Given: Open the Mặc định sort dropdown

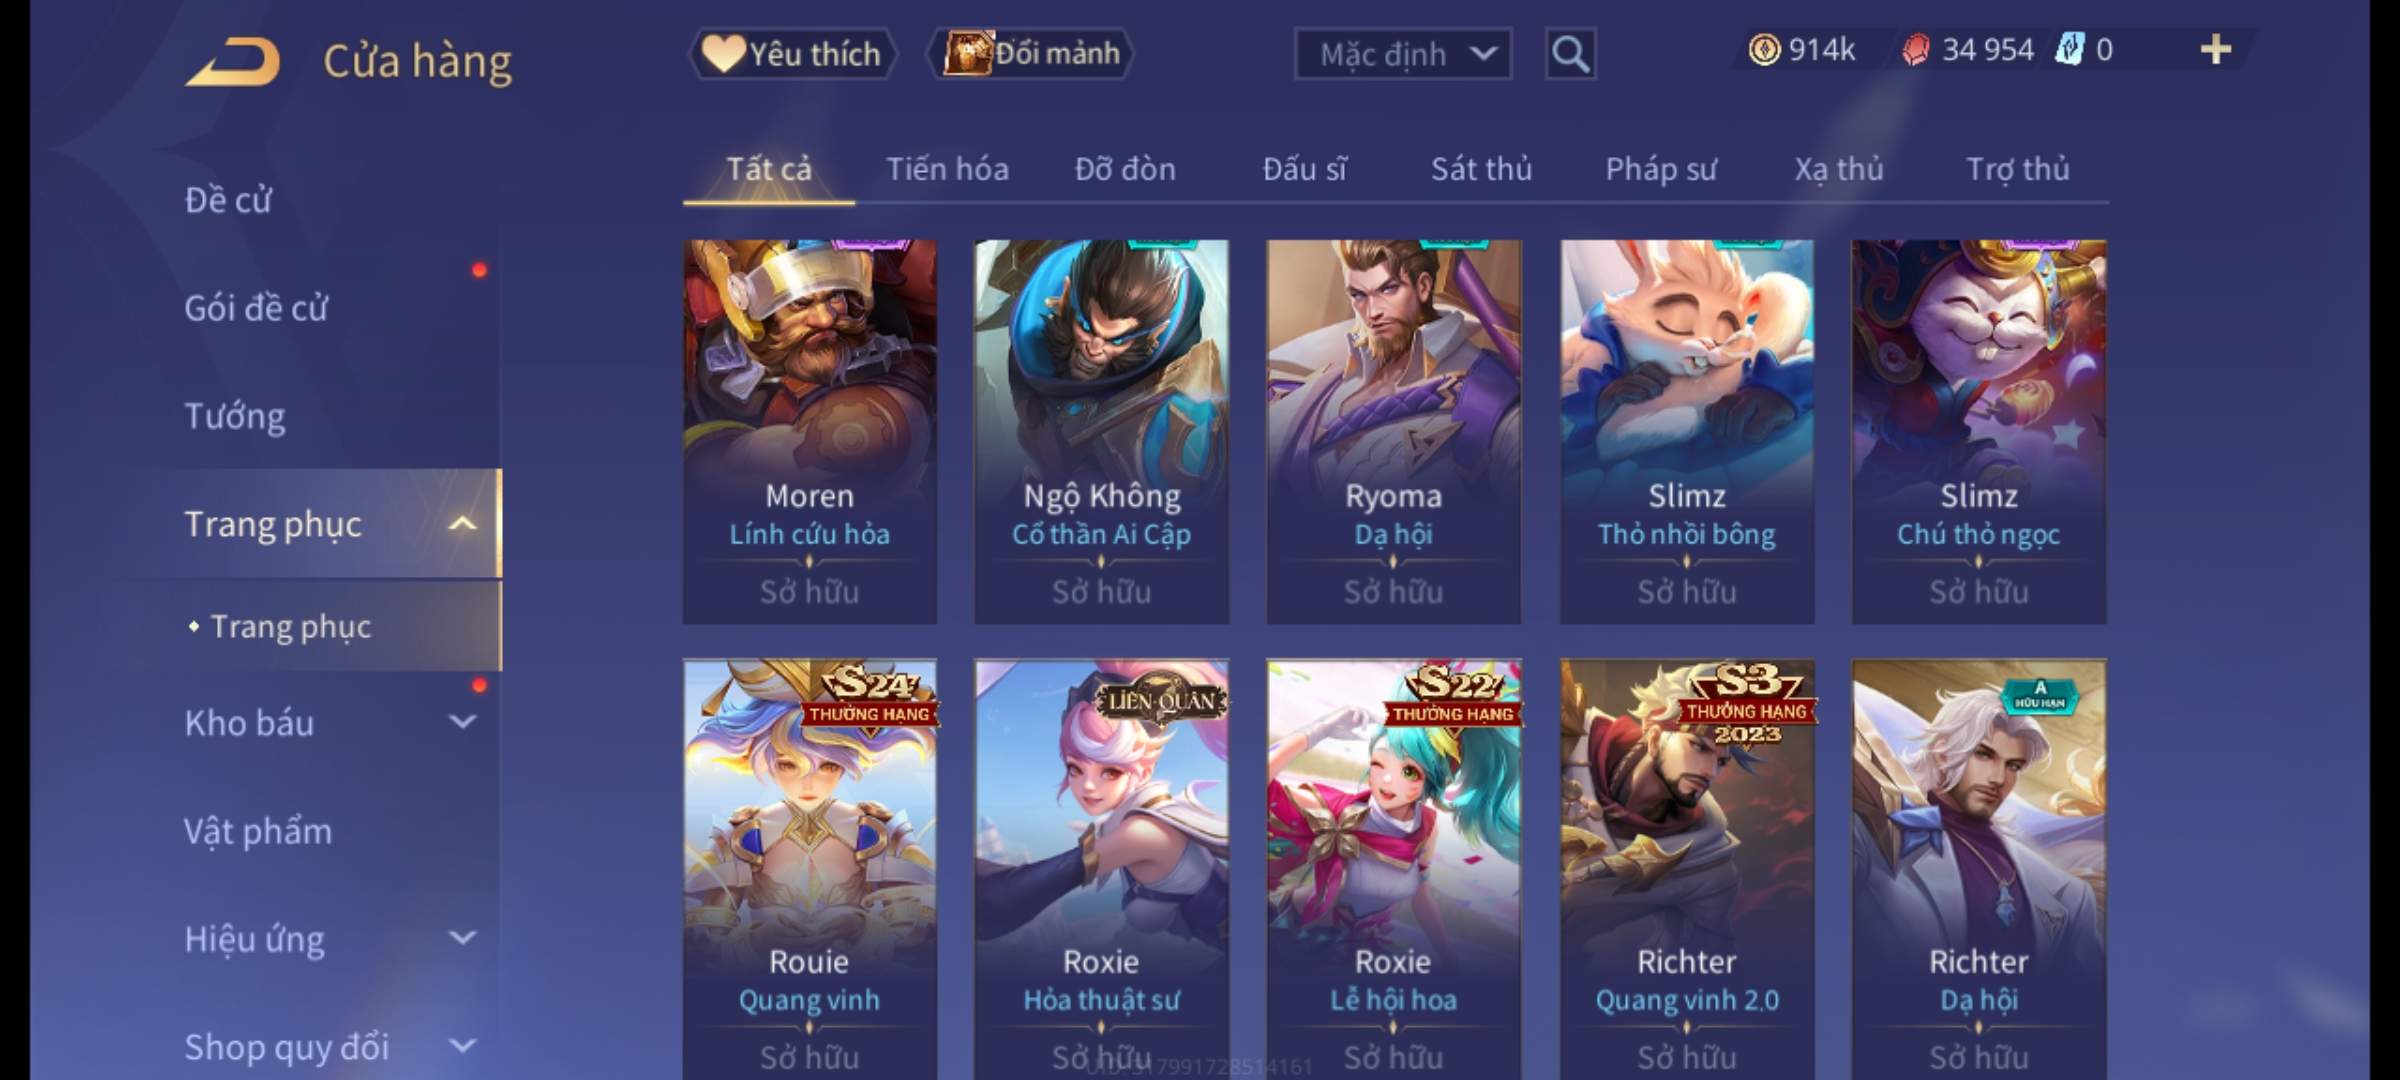Looking at the screenshot, I should click(1403, 54).
